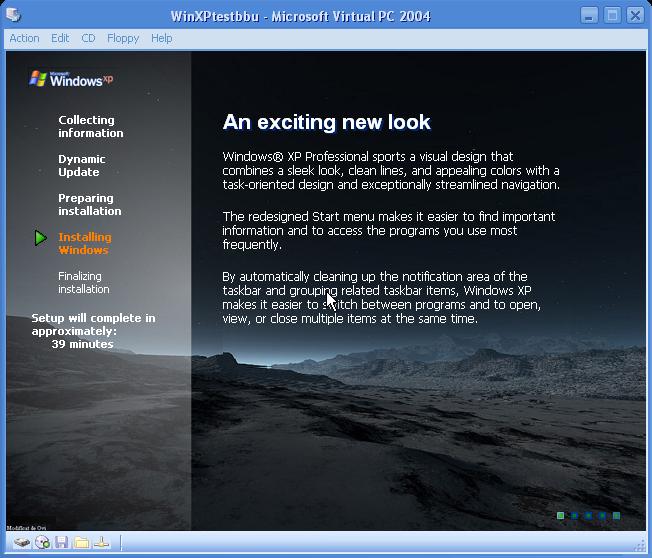
Task: Close the Virtual PC window
Action: tap(635, 16)
